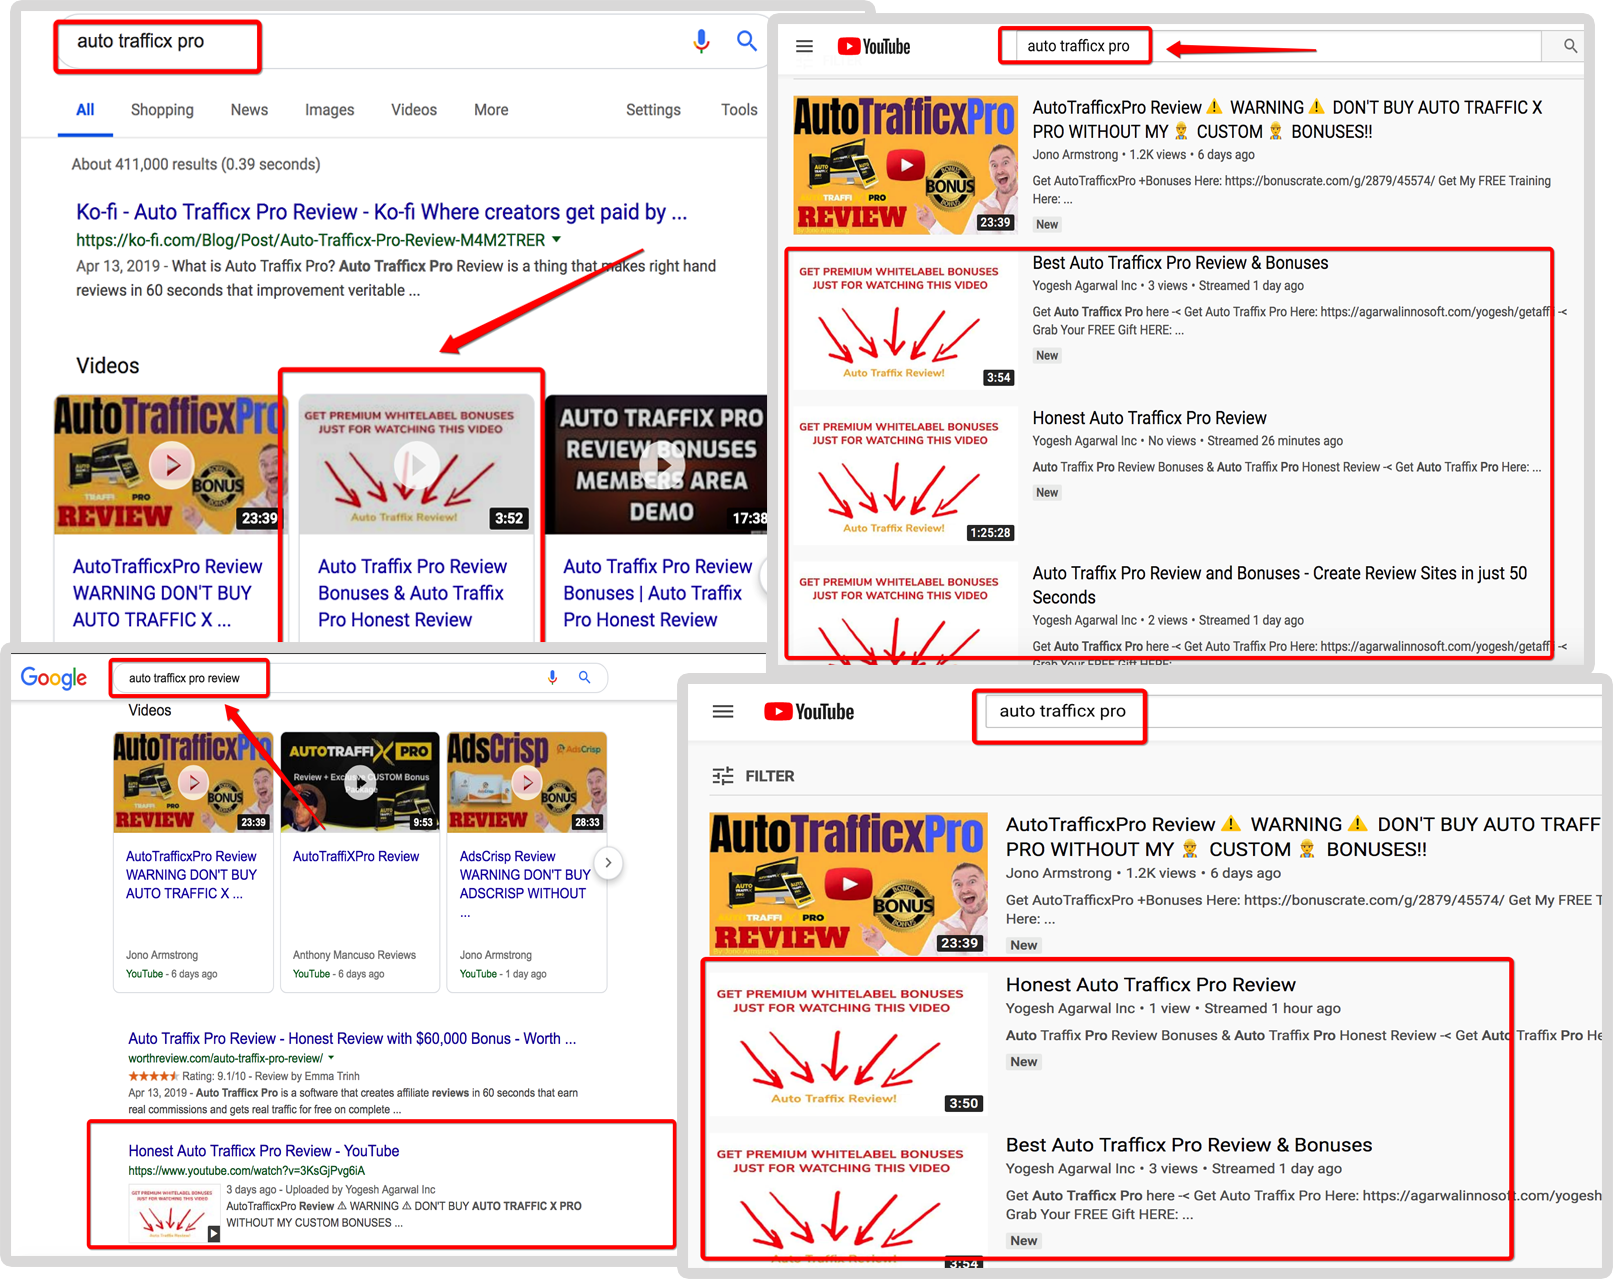This screenshot has width=1613, height=1279.
Task: Expand the dropdown arrow beside worthreview.com URL
Action: coord(331,1058)
